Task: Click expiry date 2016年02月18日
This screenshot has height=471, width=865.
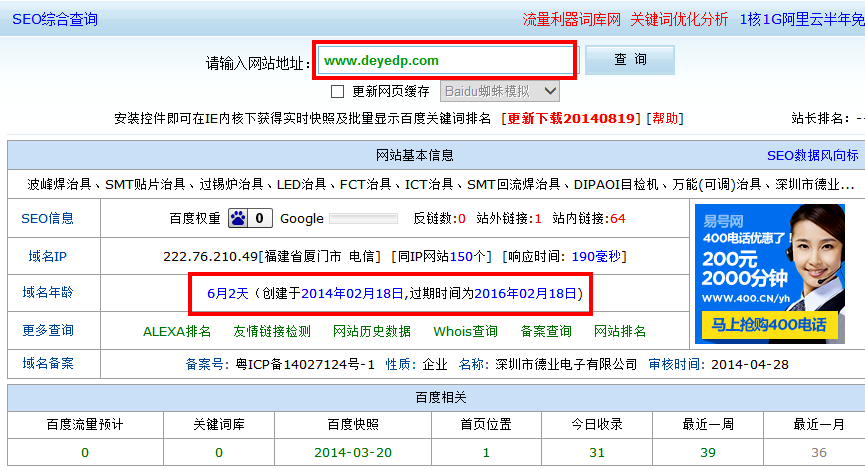Action: click(525, 293)
